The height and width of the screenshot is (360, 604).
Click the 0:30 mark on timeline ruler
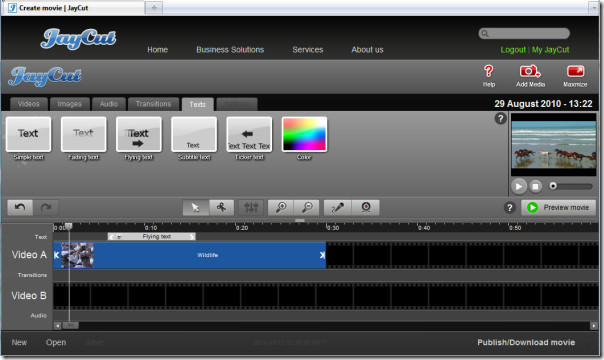point(333,228)
